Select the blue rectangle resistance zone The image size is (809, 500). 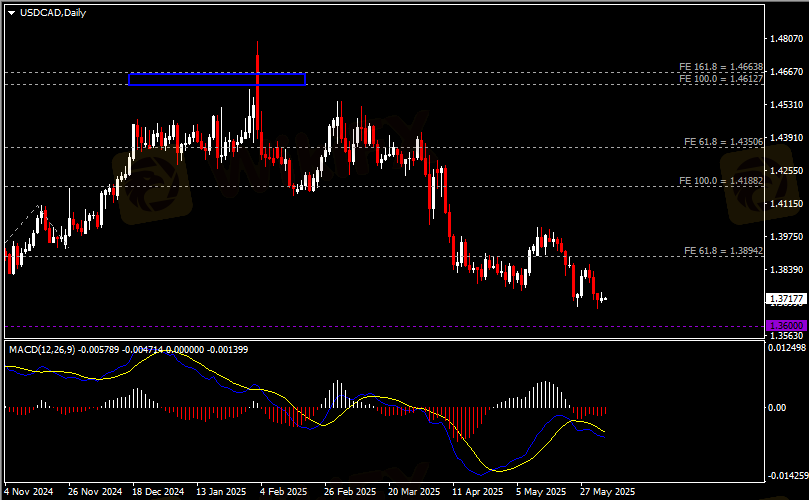(x=216, y=79)
